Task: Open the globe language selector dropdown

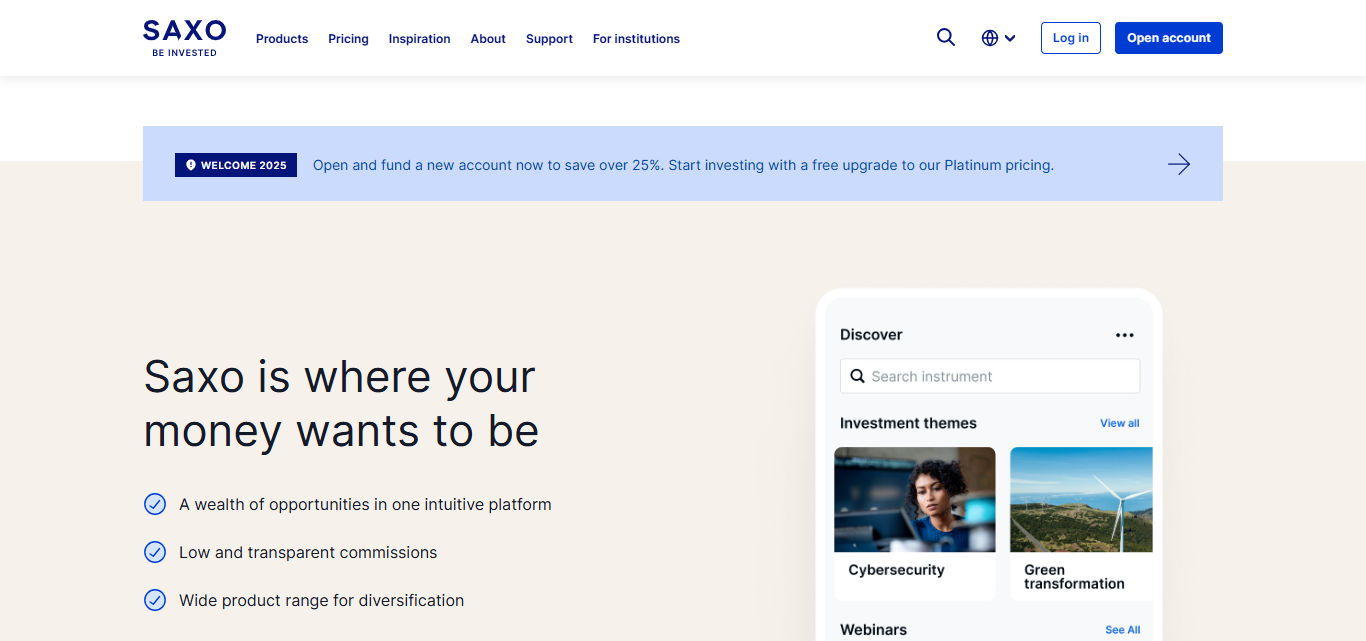Action: click(998, 38)
